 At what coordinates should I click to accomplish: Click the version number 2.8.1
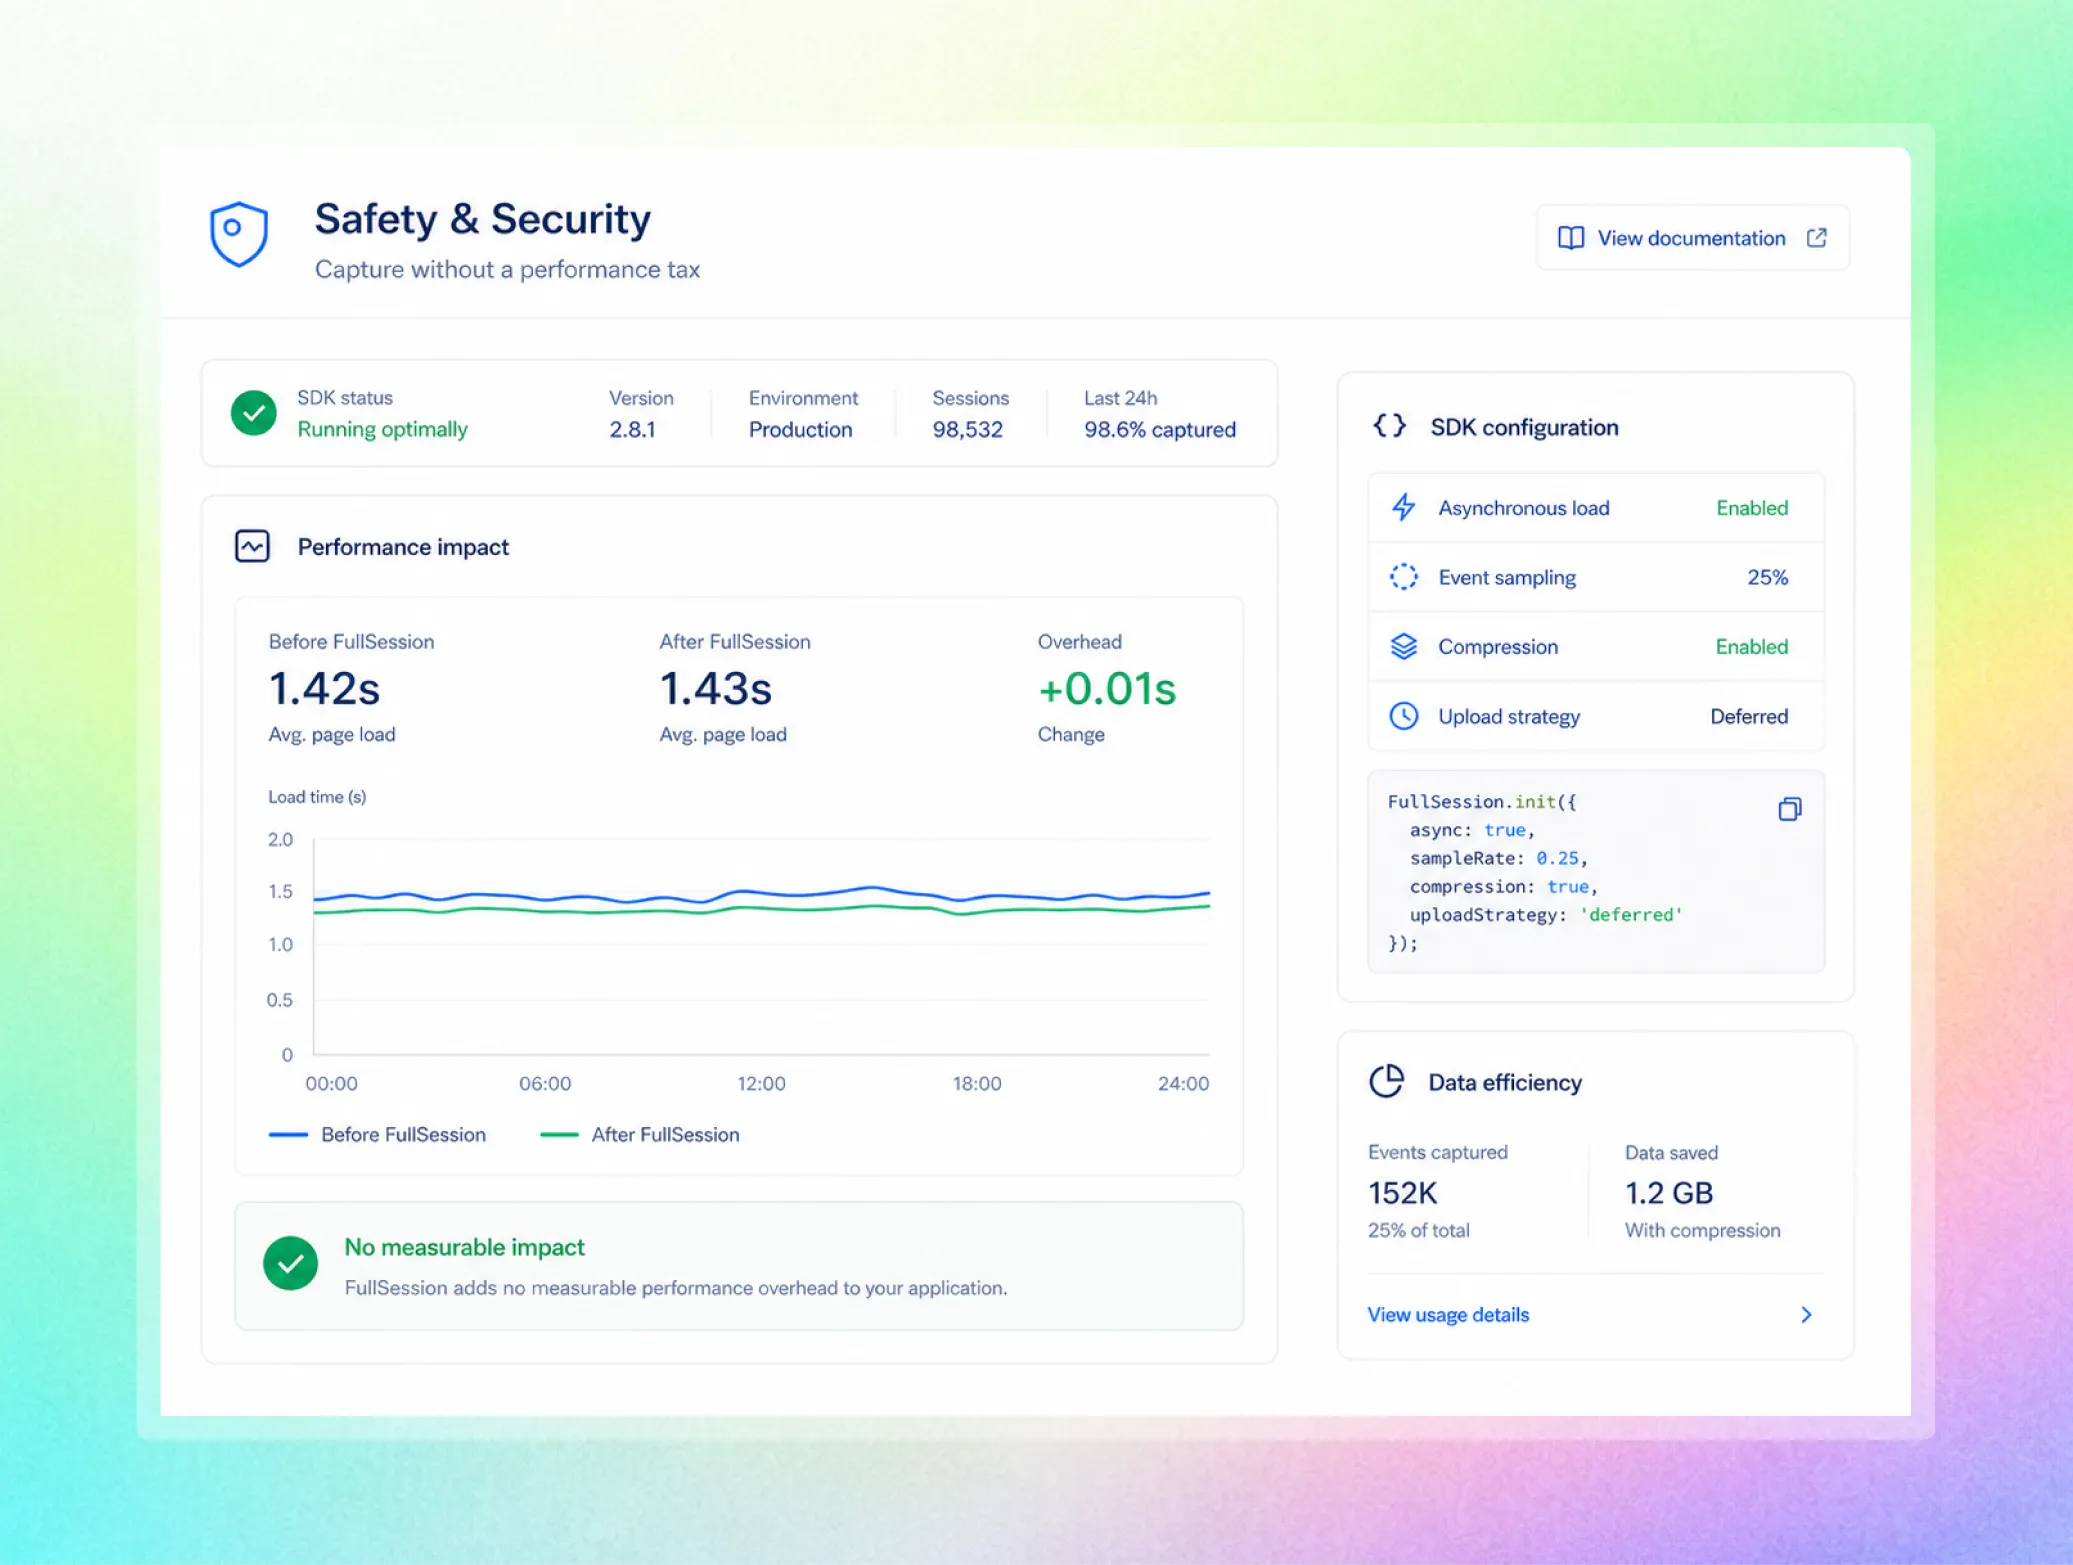coord(632,430)
